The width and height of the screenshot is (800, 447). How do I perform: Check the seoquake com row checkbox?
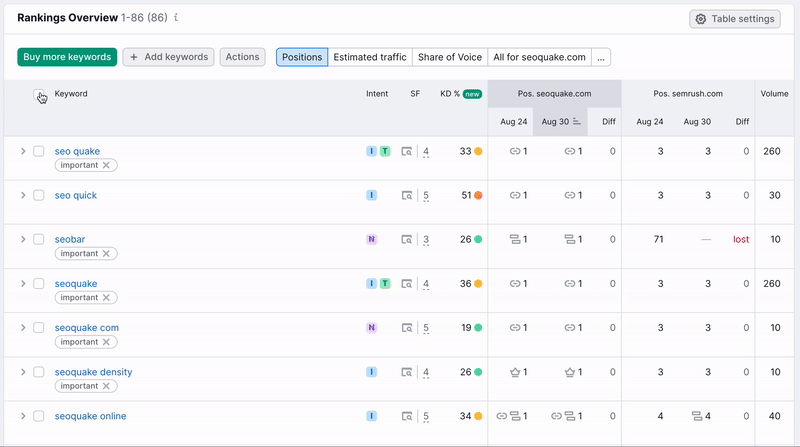[x=39, y=328]
